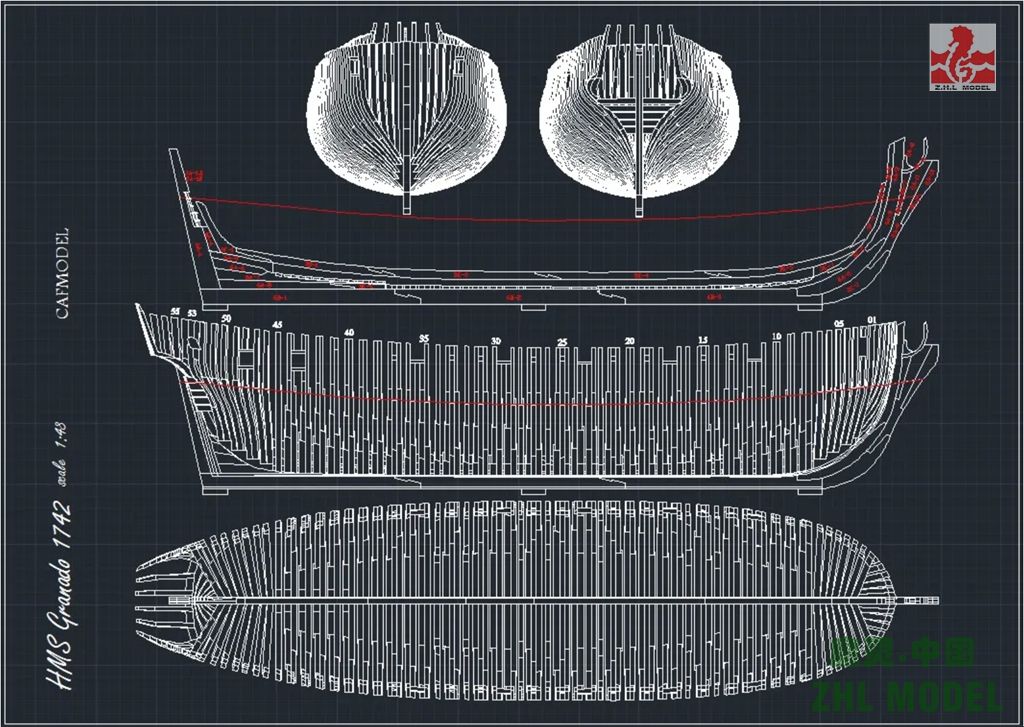Image resolution: width=1024 pixels, height=727 pixels.
Task: Select frame number 35 label
Action: 423,339
